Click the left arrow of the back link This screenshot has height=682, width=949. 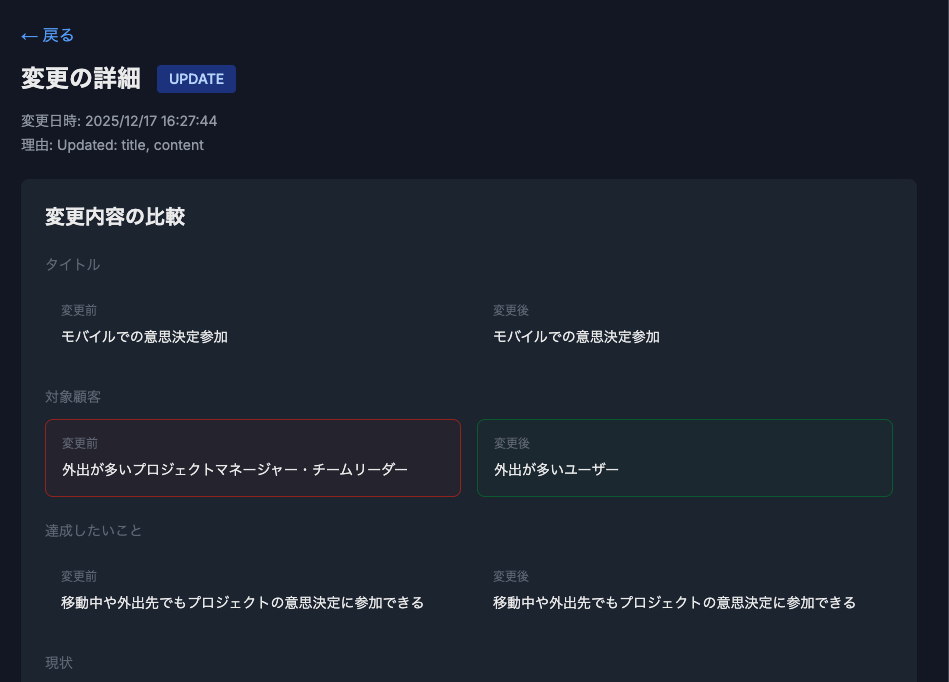[x=26, y=35]
